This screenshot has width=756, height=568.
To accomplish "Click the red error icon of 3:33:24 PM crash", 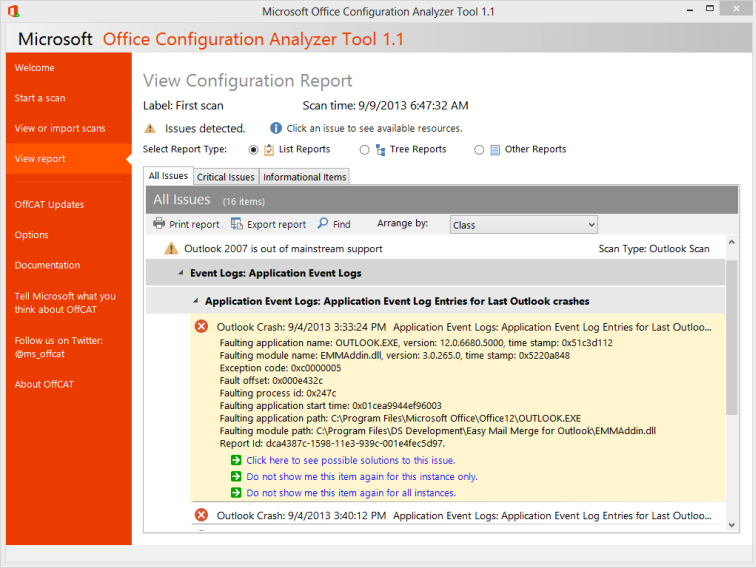I will (201, 327).
